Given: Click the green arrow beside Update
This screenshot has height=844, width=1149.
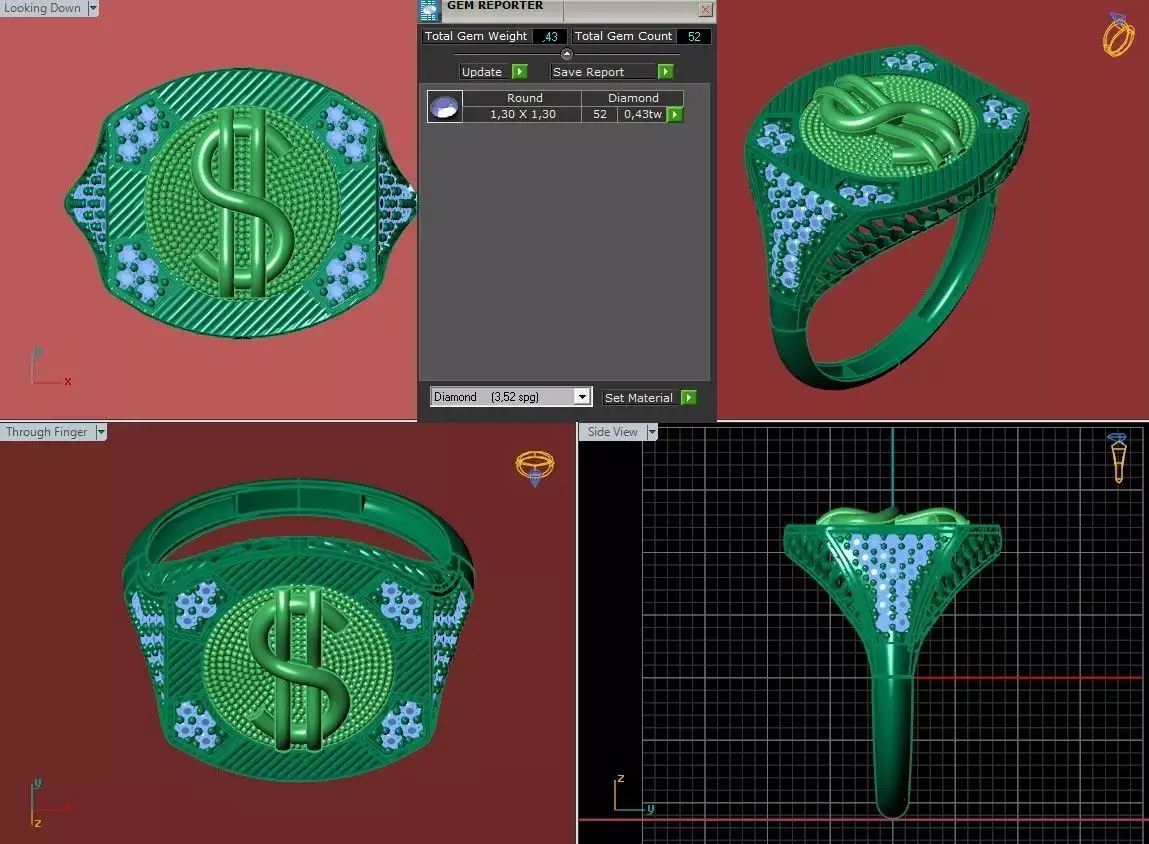Looking at the screenshot, I should (520, 72).
